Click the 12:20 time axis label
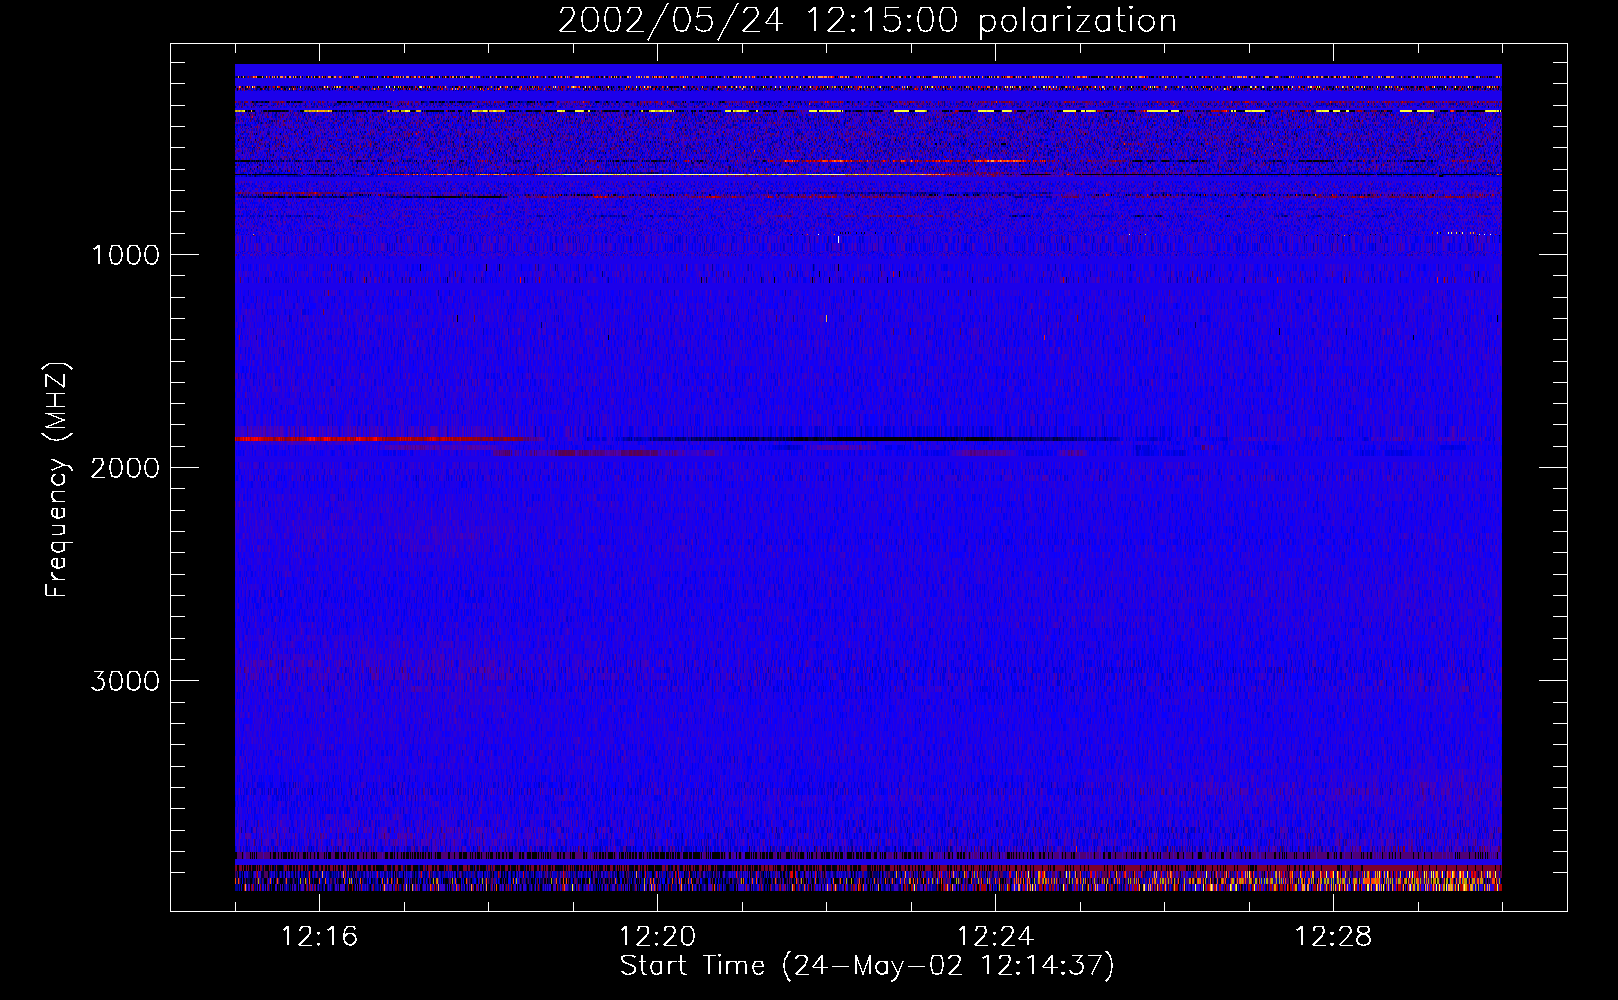Screen dimensions: 1618x1000 click(x=657, y=937)
